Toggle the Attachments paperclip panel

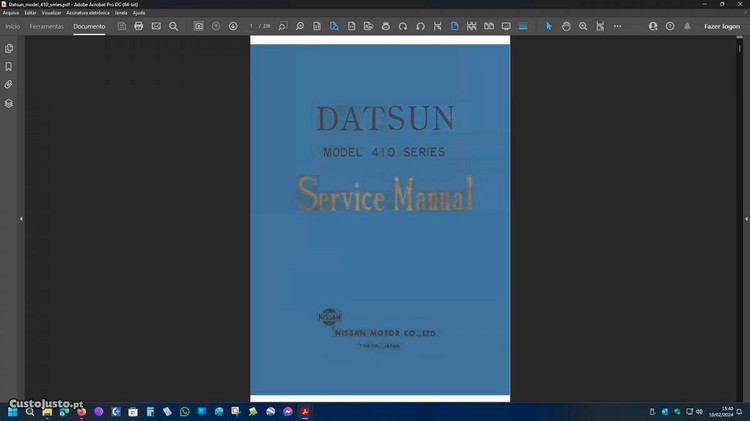(x=9, y=84)
